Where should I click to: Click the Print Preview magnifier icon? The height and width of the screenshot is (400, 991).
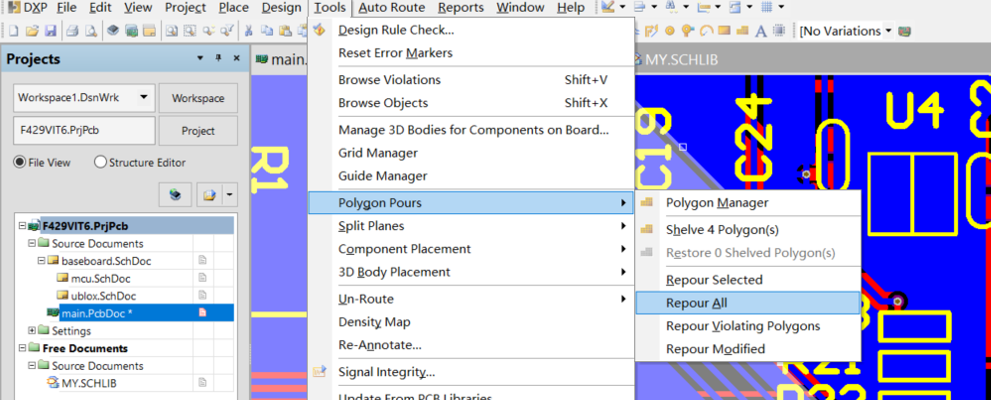coord(92,31)
